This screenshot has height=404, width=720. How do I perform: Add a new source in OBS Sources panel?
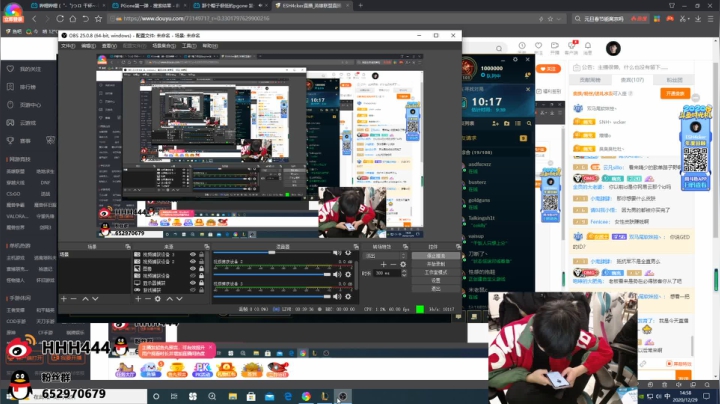138,299
